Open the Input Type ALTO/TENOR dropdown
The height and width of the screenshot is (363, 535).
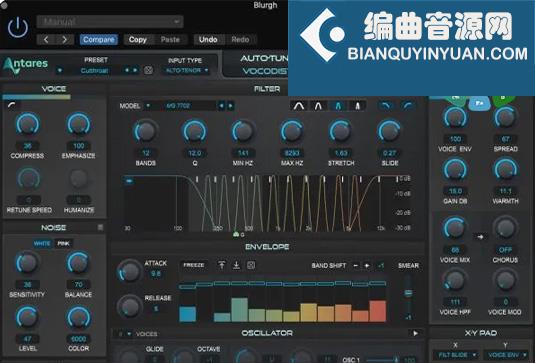coord(187,71)
